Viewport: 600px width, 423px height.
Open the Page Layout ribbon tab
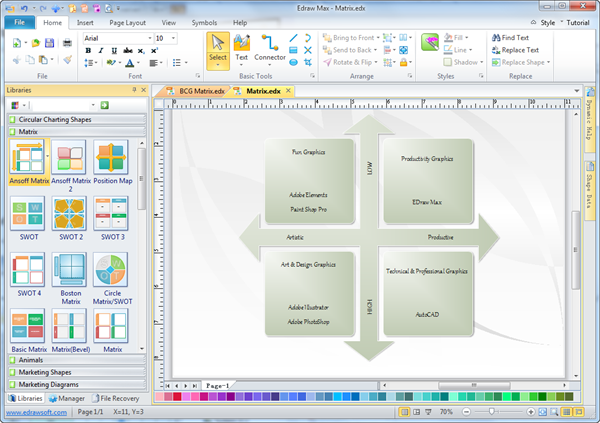click(x=128, y=21)
